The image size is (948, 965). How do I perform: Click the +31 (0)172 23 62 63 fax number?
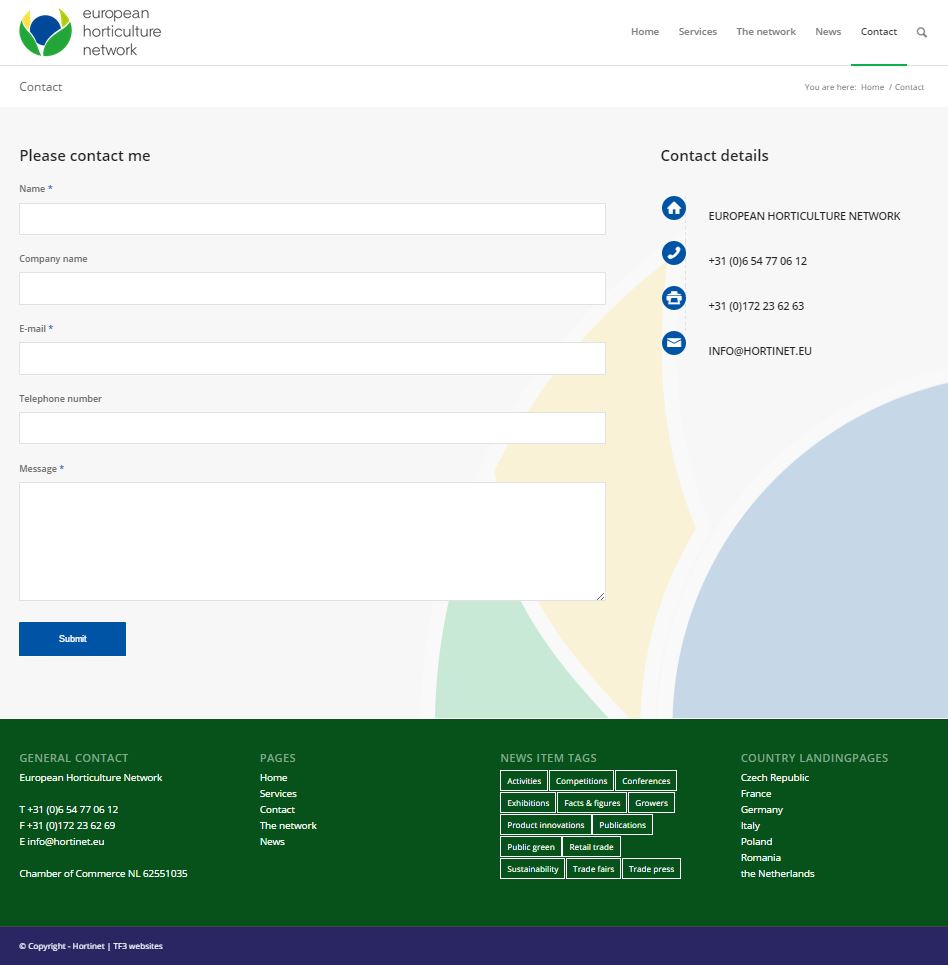coord(756,306)
